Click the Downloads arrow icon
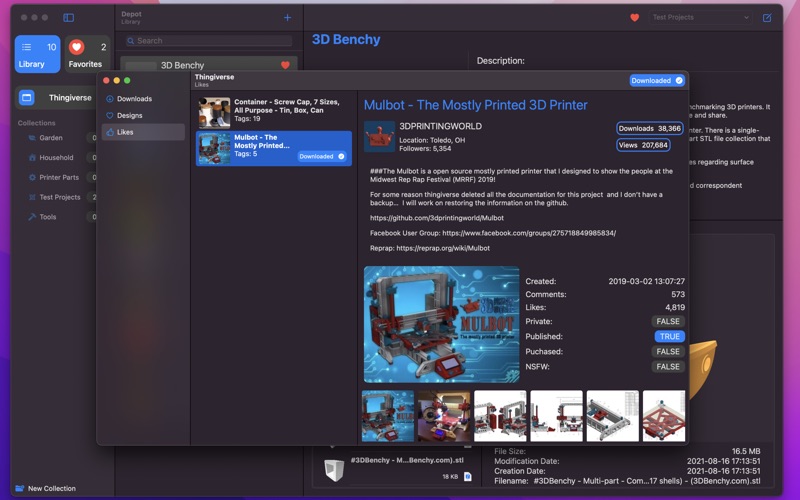 click(109, 98)
